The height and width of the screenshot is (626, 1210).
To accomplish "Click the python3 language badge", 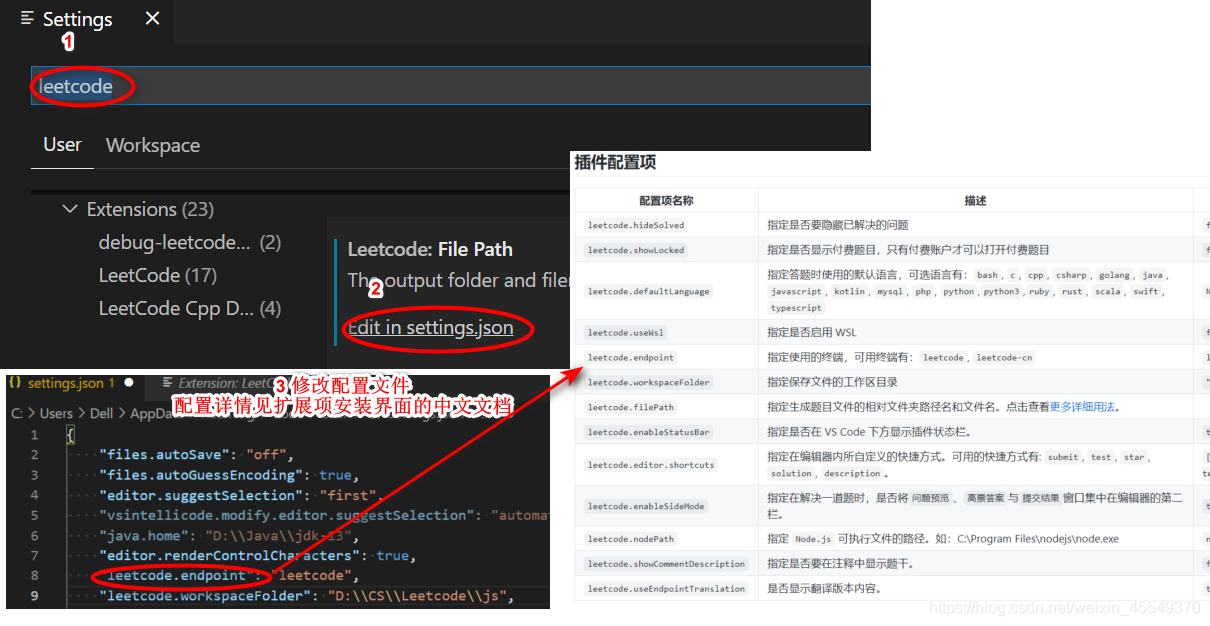I will pos(1001,292).
